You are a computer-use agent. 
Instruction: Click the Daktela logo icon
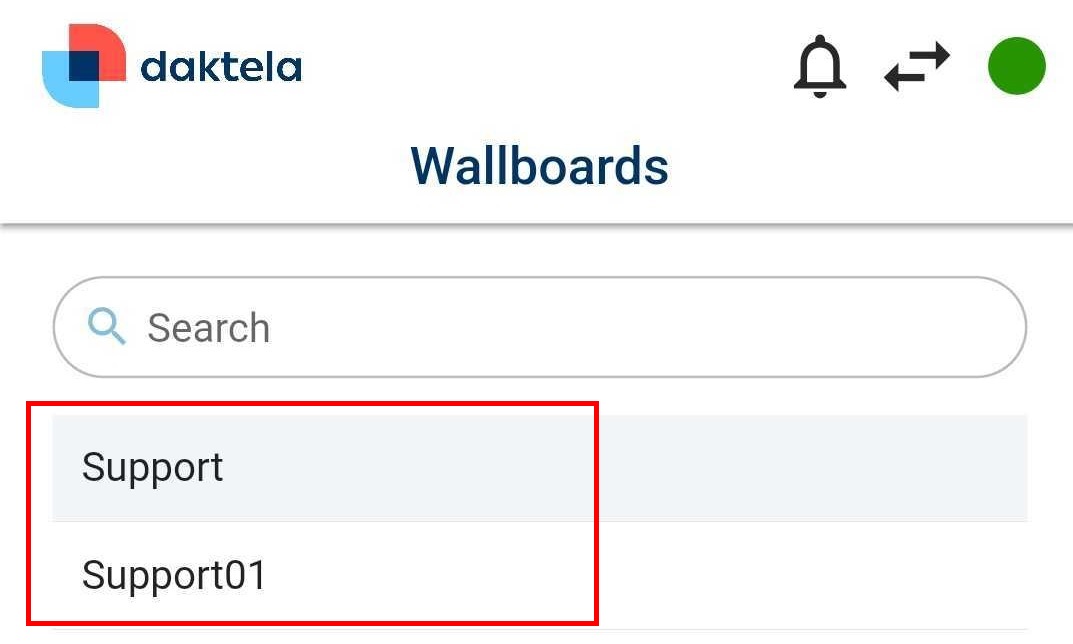[84, 66]
